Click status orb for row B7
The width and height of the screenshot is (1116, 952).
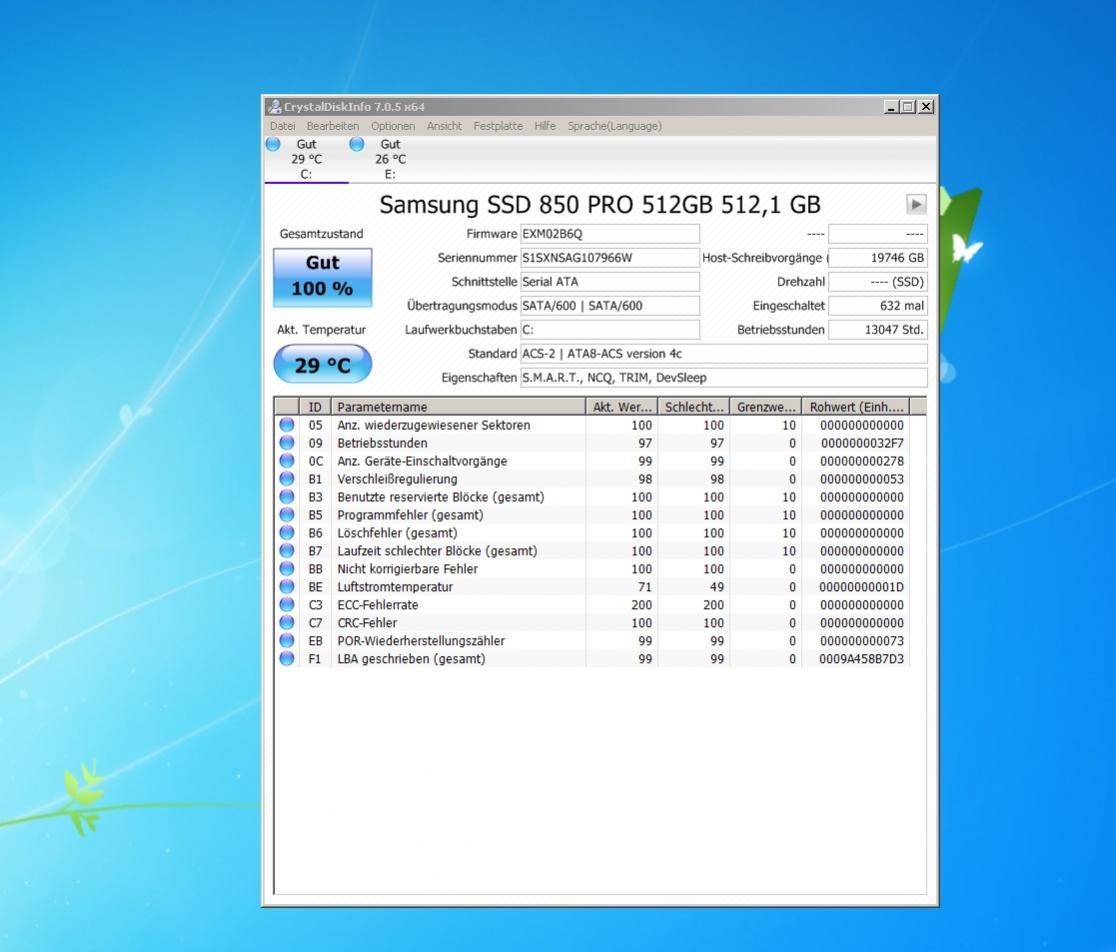coord(287,551)
